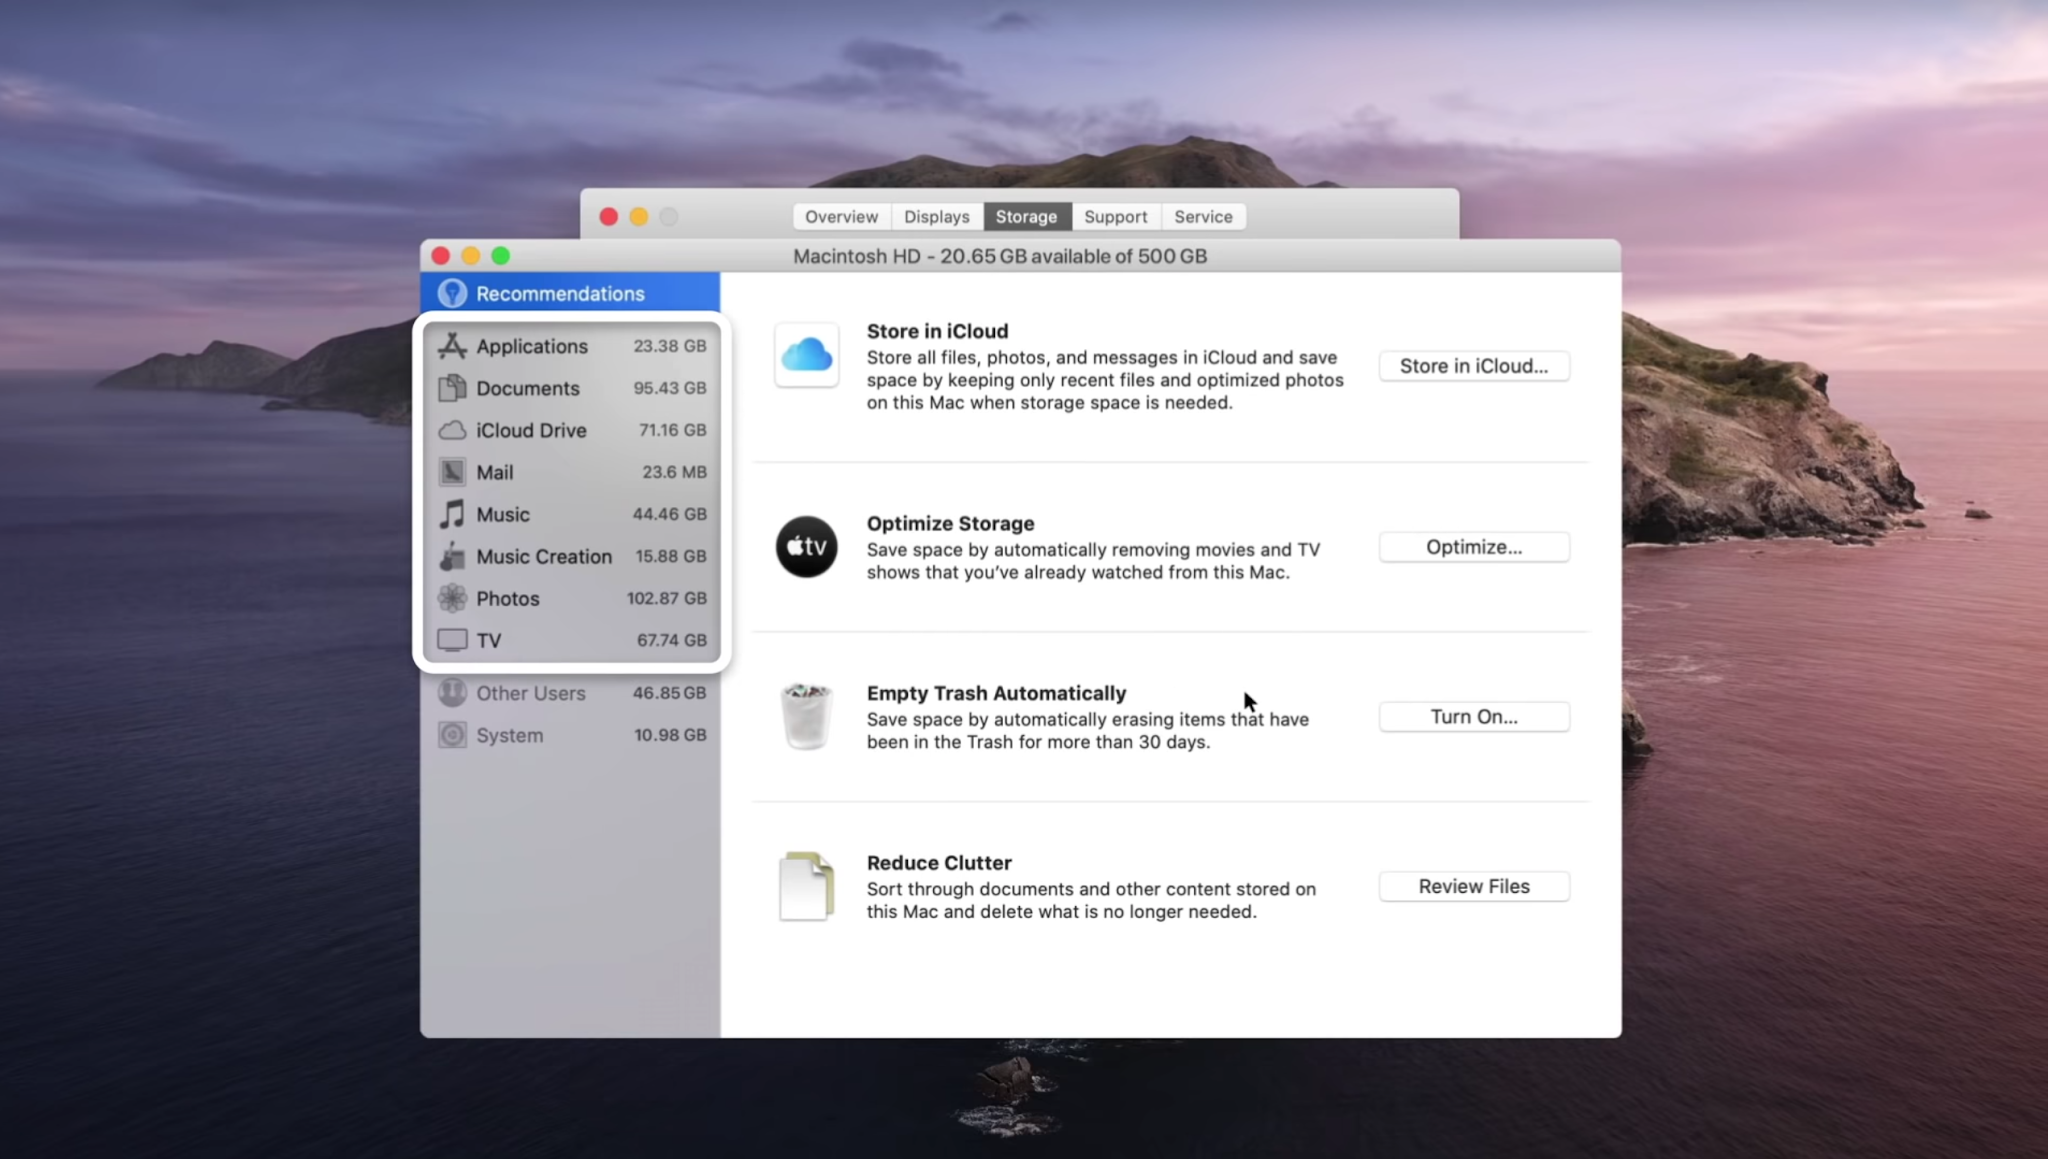
Task: Click the blue iCloud cloud icon
Action: [x=806, y=355]
